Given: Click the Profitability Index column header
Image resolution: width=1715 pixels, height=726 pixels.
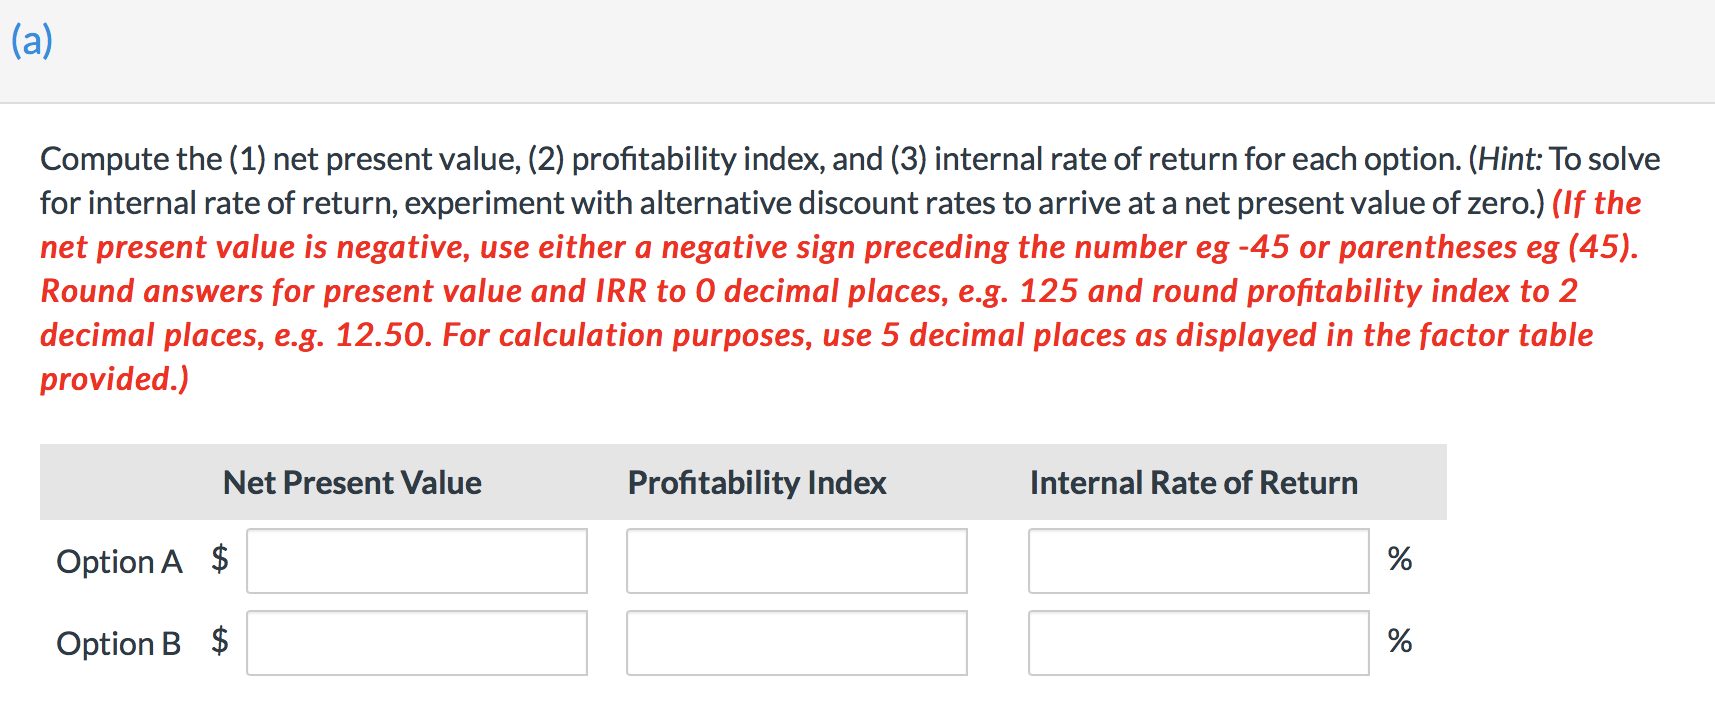Looking at the screenshot, I should [757, 483].
